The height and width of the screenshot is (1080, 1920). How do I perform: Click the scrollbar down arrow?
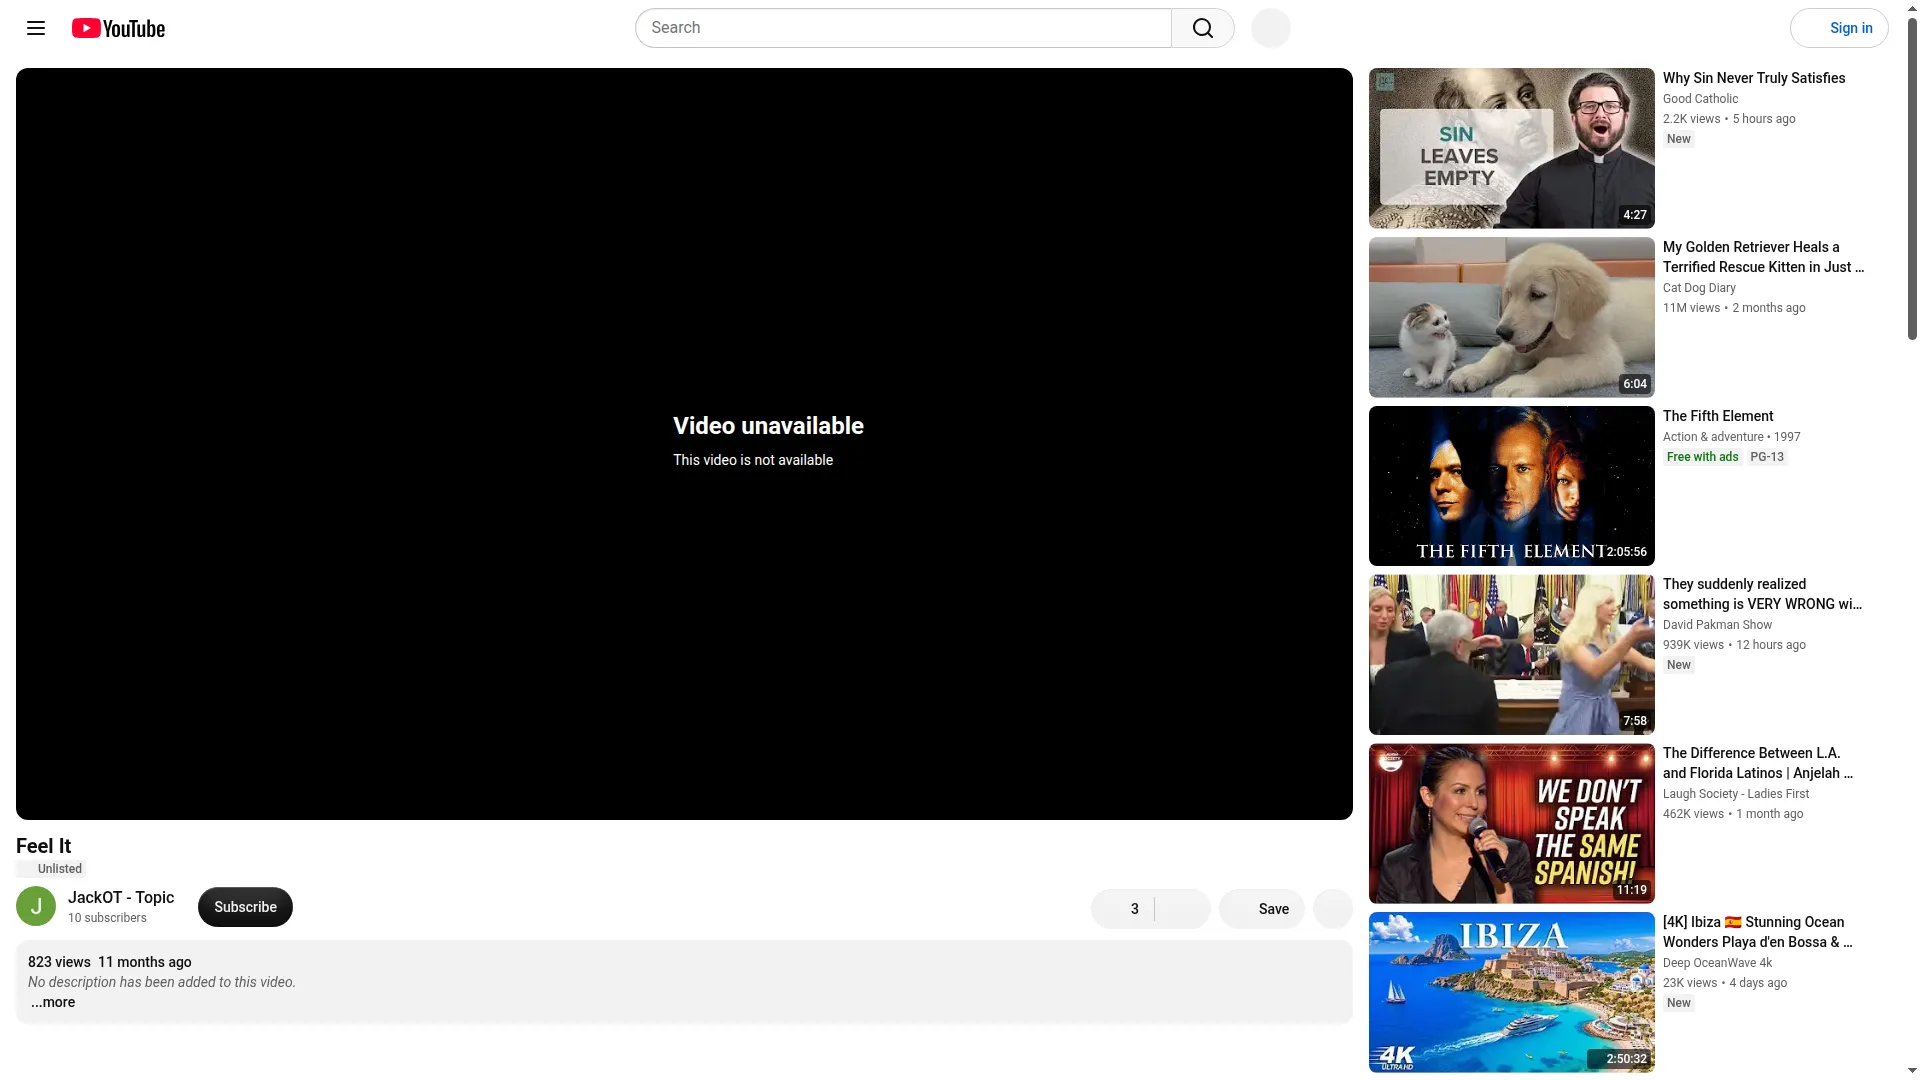pos(1912,1071)
